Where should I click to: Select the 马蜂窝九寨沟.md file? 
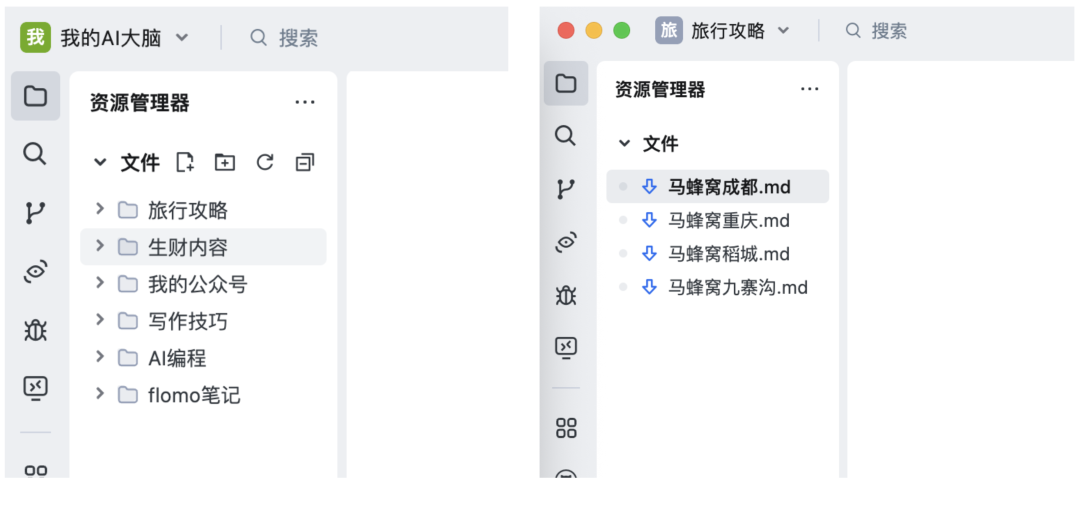tap(737, 288)
